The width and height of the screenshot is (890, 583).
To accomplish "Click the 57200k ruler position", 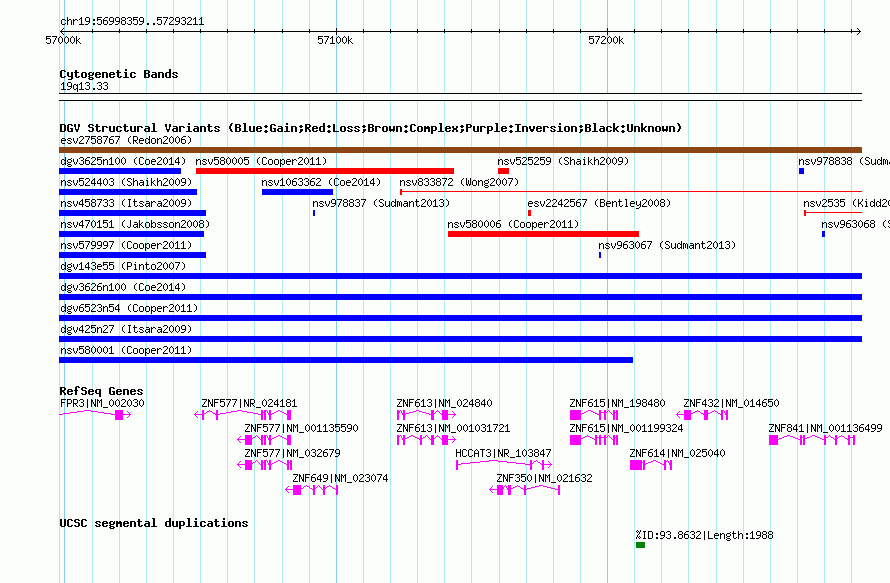I will (x=606, y=40).
